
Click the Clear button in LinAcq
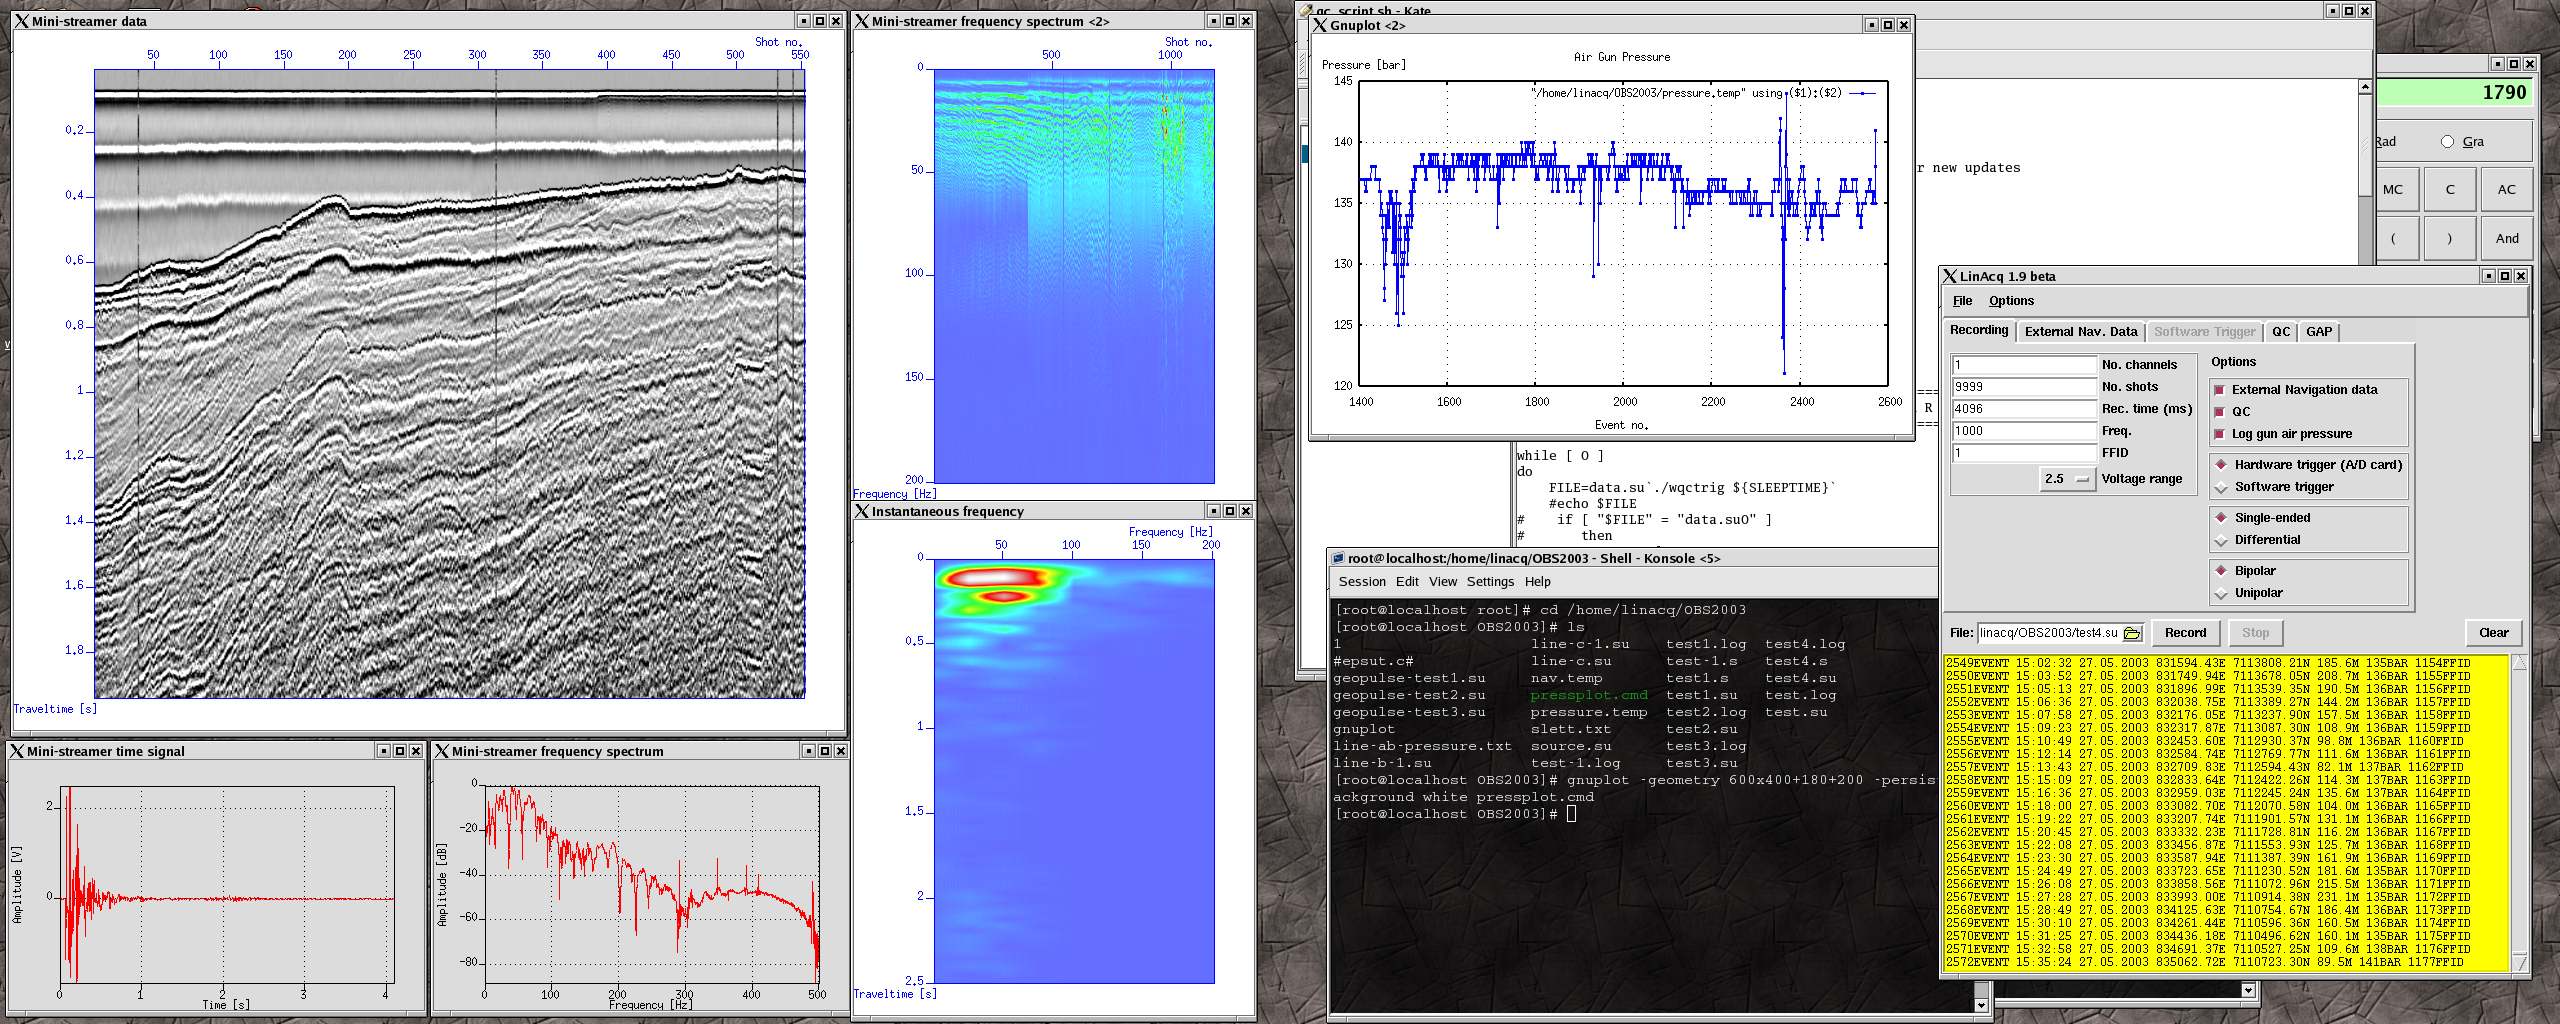point(2493,633)
